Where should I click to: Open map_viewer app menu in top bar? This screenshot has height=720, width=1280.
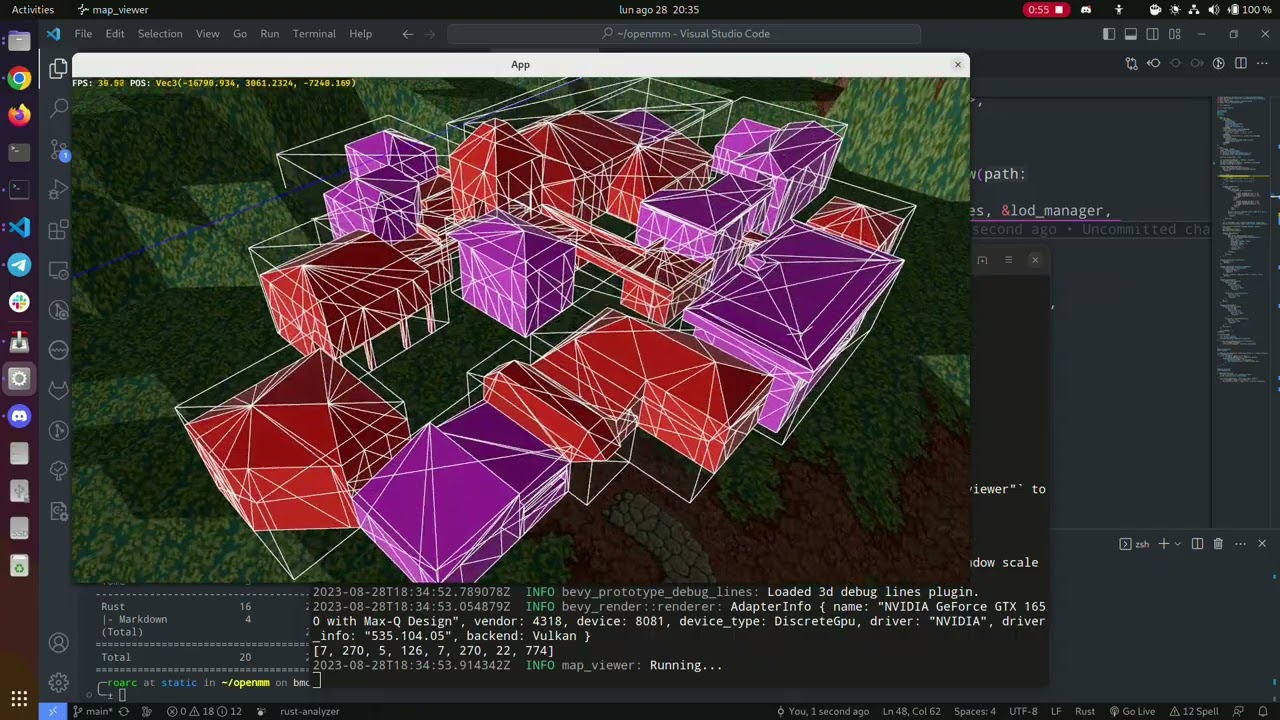click(113, 10)
